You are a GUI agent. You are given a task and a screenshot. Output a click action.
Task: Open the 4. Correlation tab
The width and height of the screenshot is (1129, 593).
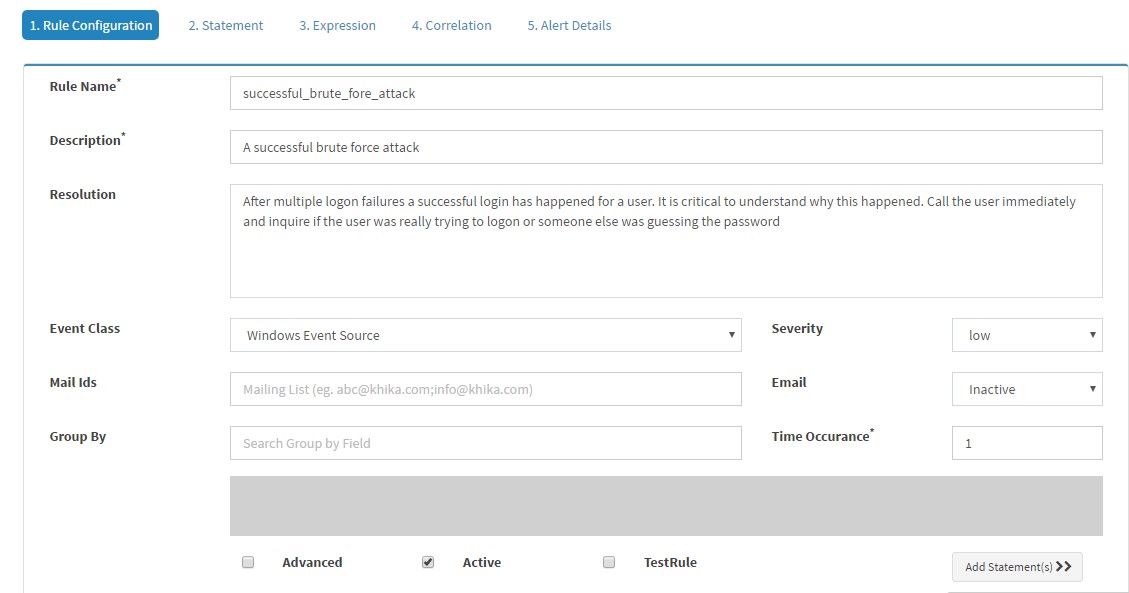coord(451,25)
